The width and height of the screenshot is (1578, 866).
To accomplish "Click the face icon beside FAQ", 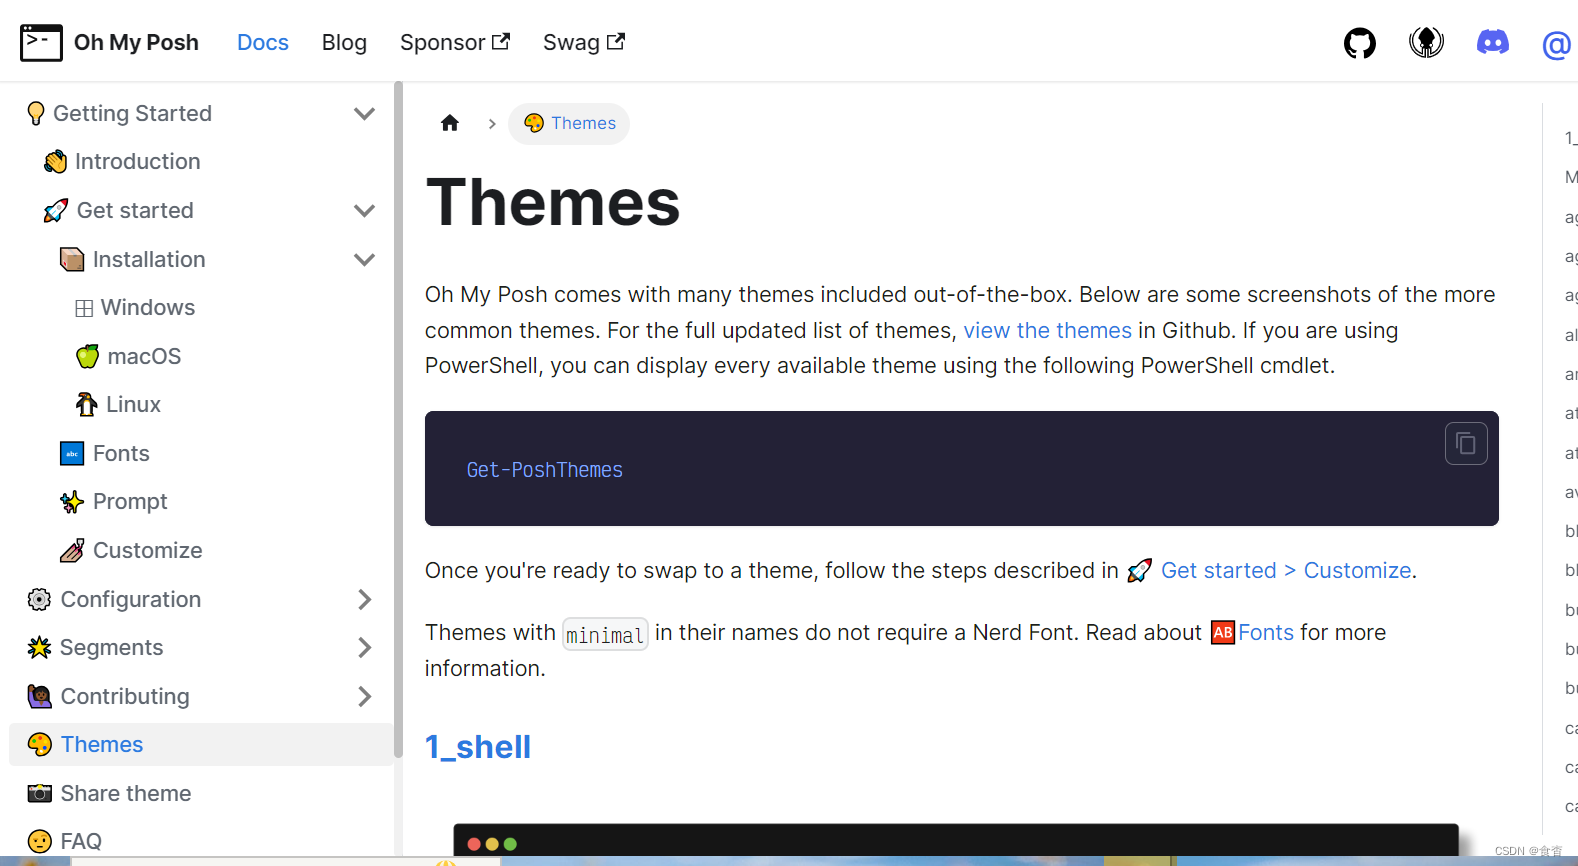I will point(39,841).
